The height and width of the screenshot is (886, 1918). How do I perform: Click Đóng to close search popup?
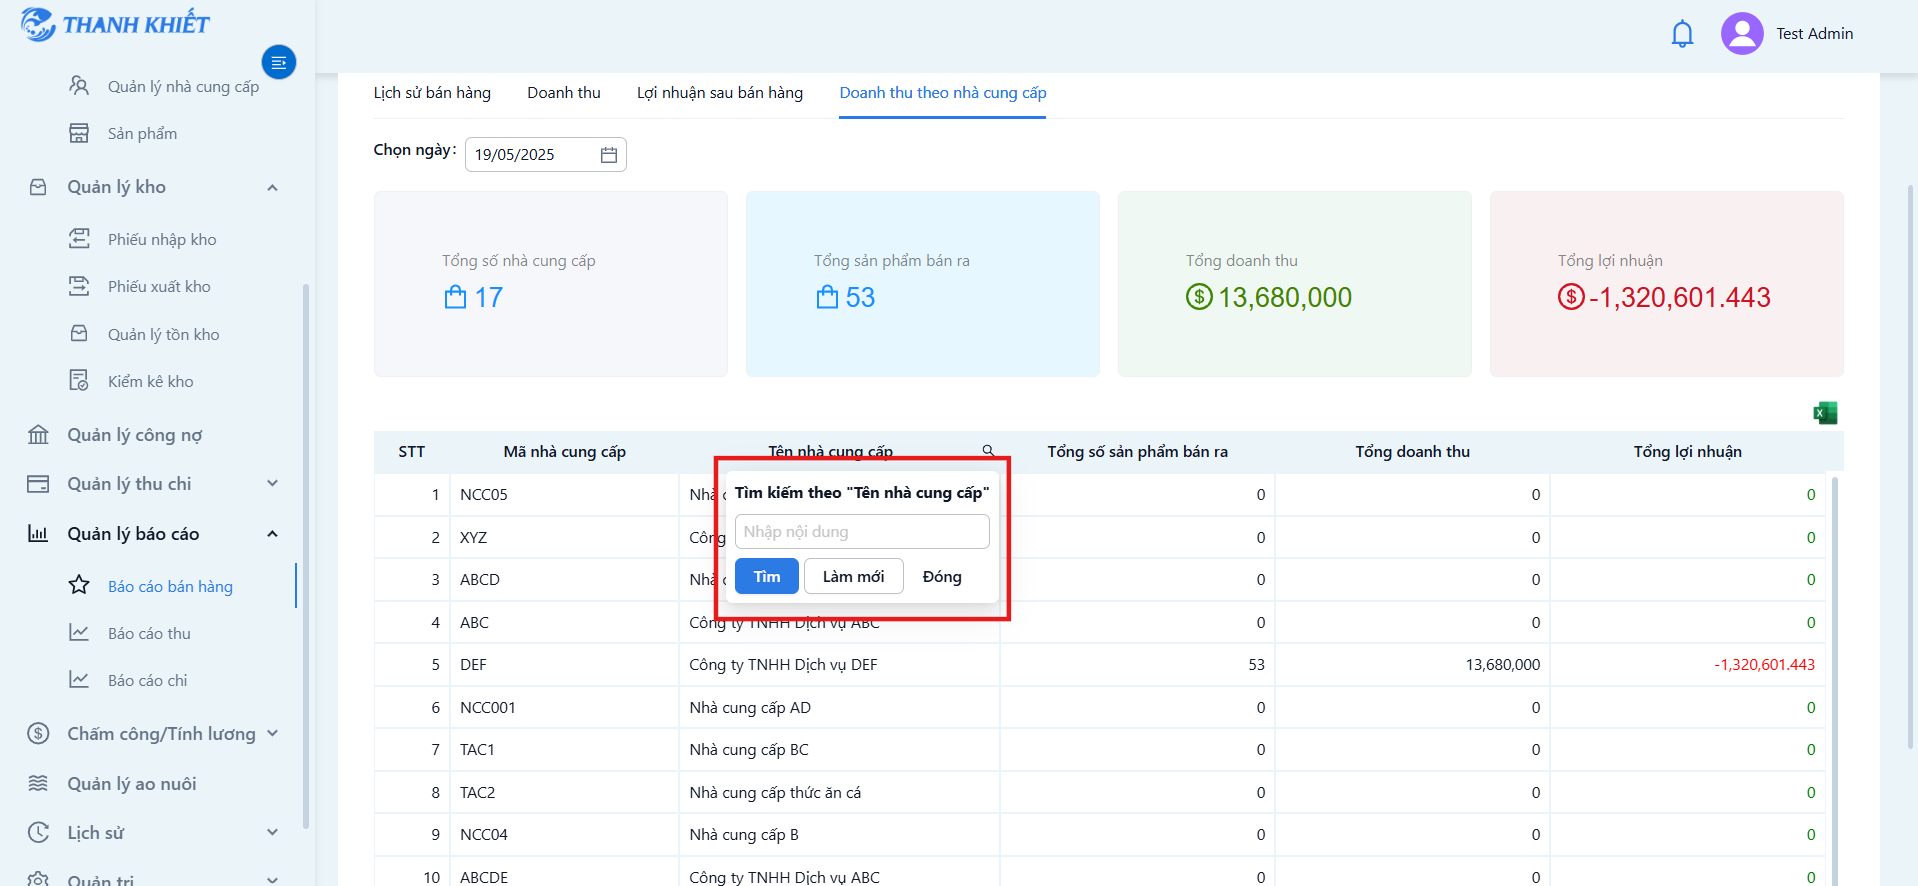[942, 576]
